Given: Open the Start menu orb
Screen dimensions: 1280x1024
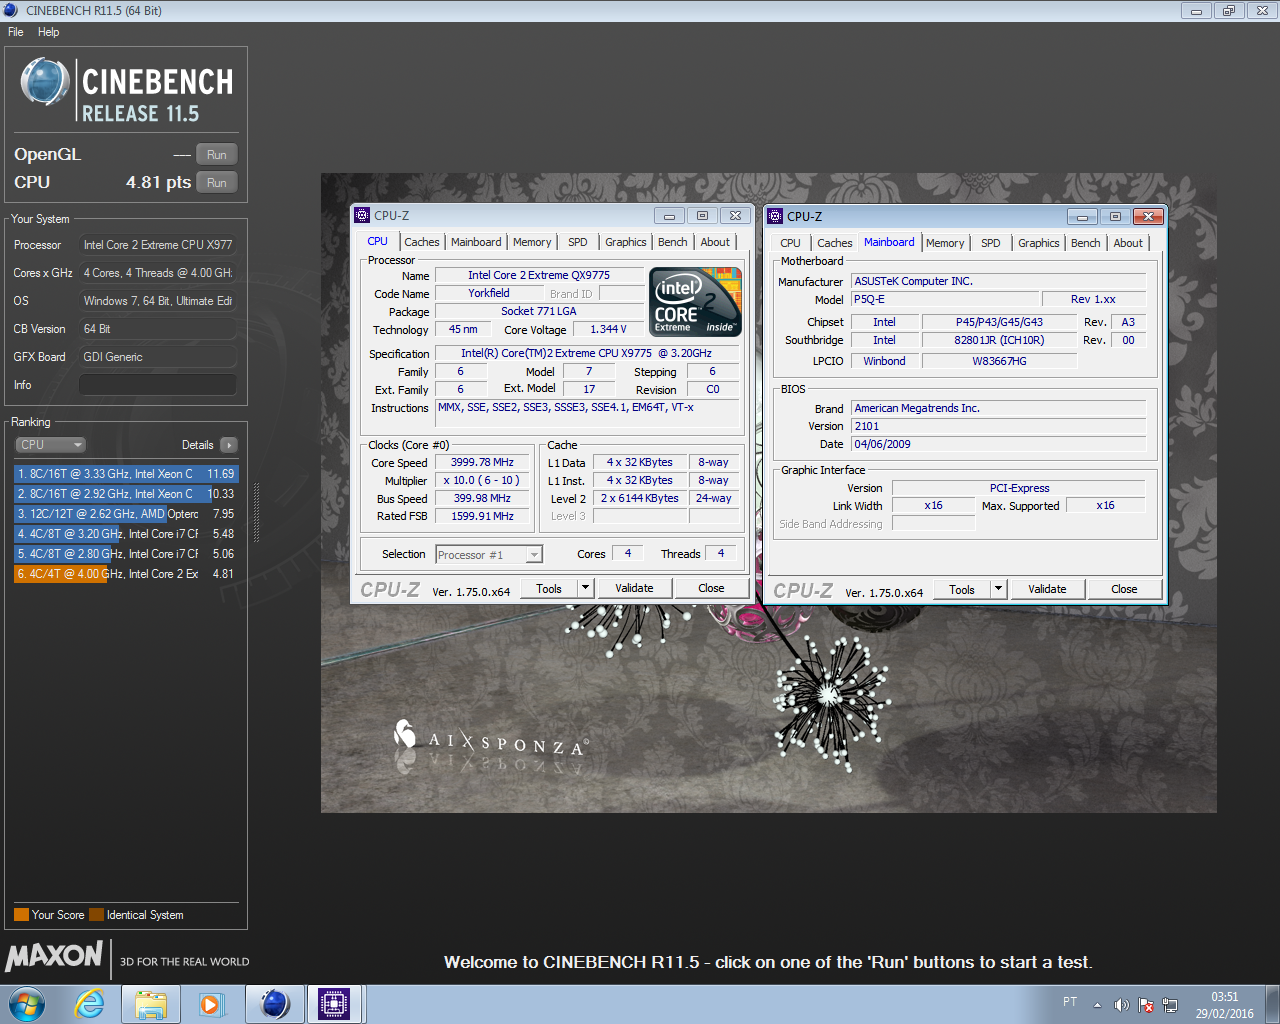Looking at the screenshot, I should pyautogui.click(x=27, y=1004).
